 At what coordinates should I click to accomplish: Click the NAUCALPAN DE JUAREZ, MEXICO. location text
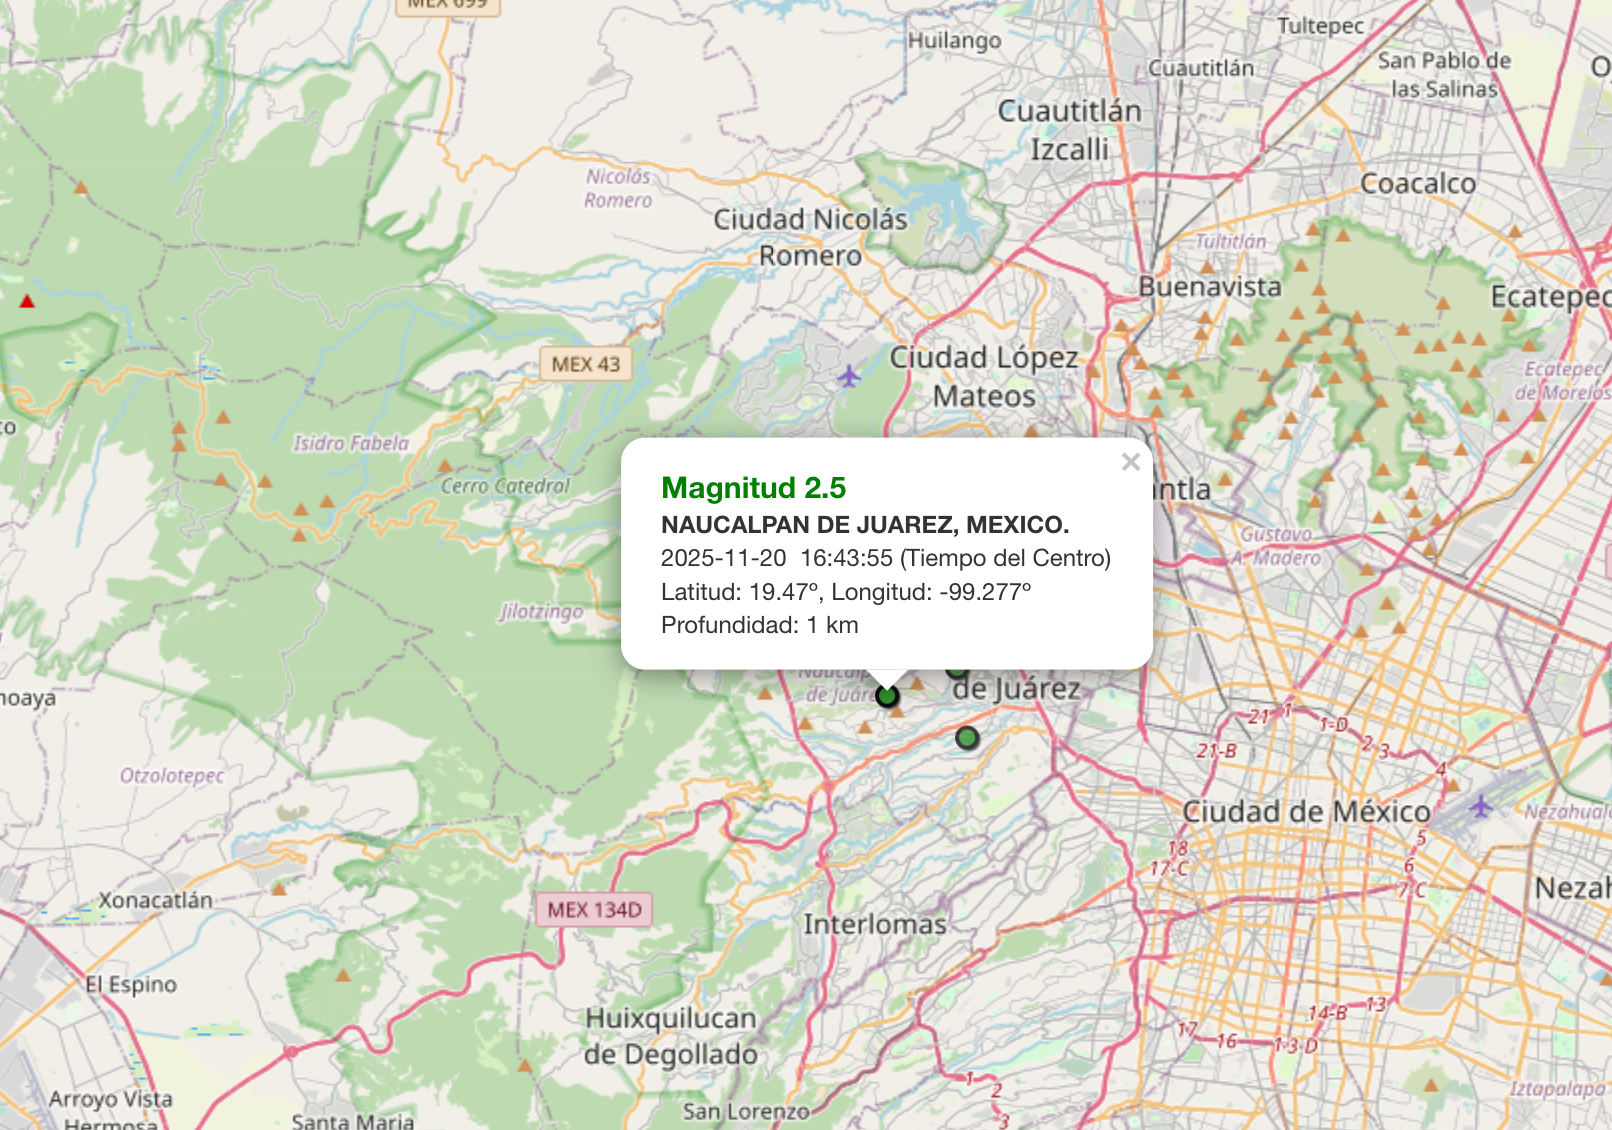(x=864, y=525)
